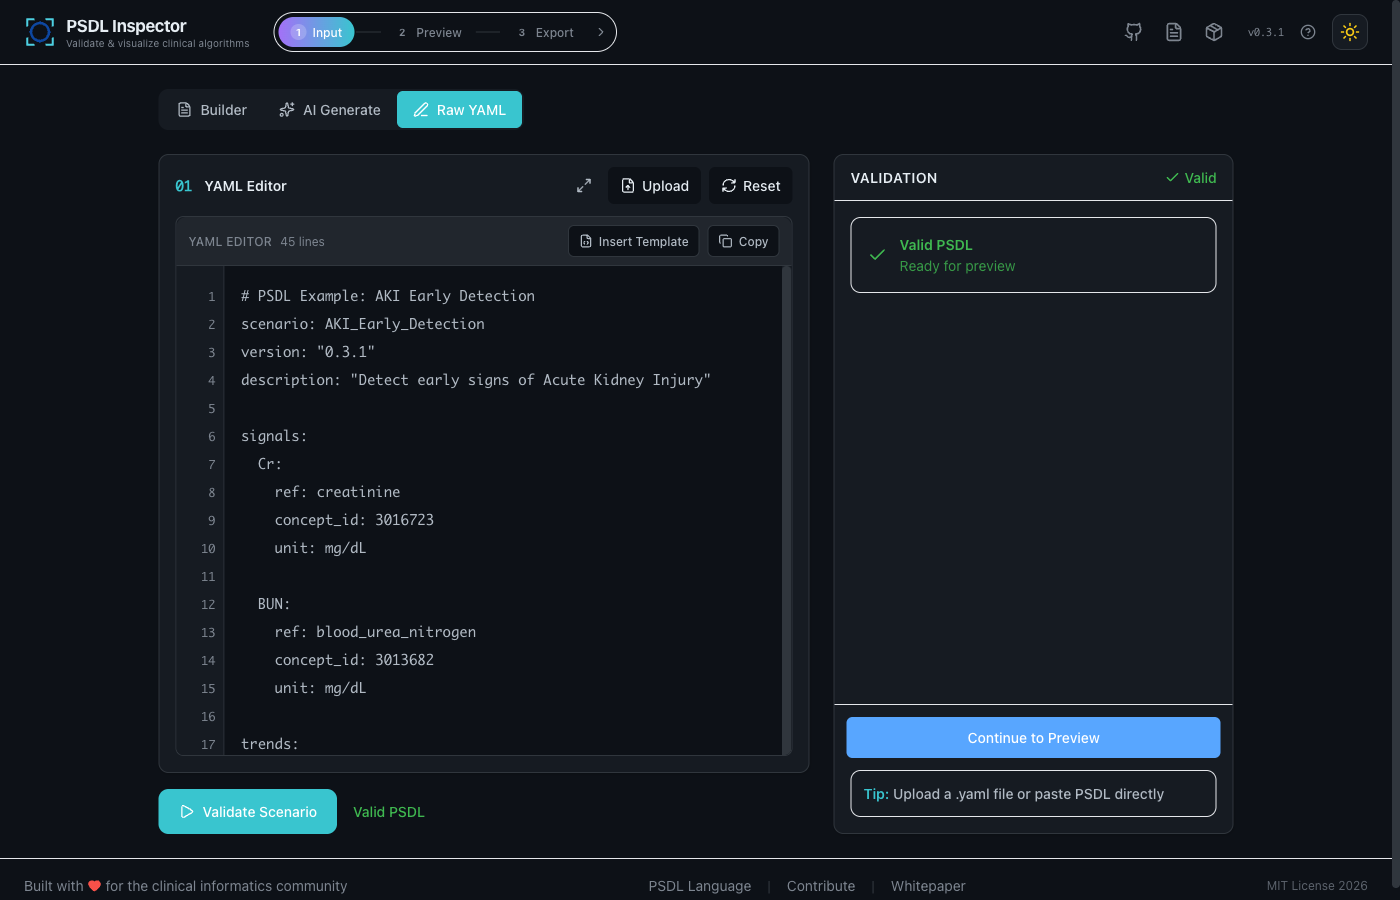Open the GitHub repository icon
Image resolution: width=1400 pixels, height=900 pixels.
pyautogui.click(x=1133, y=32)
